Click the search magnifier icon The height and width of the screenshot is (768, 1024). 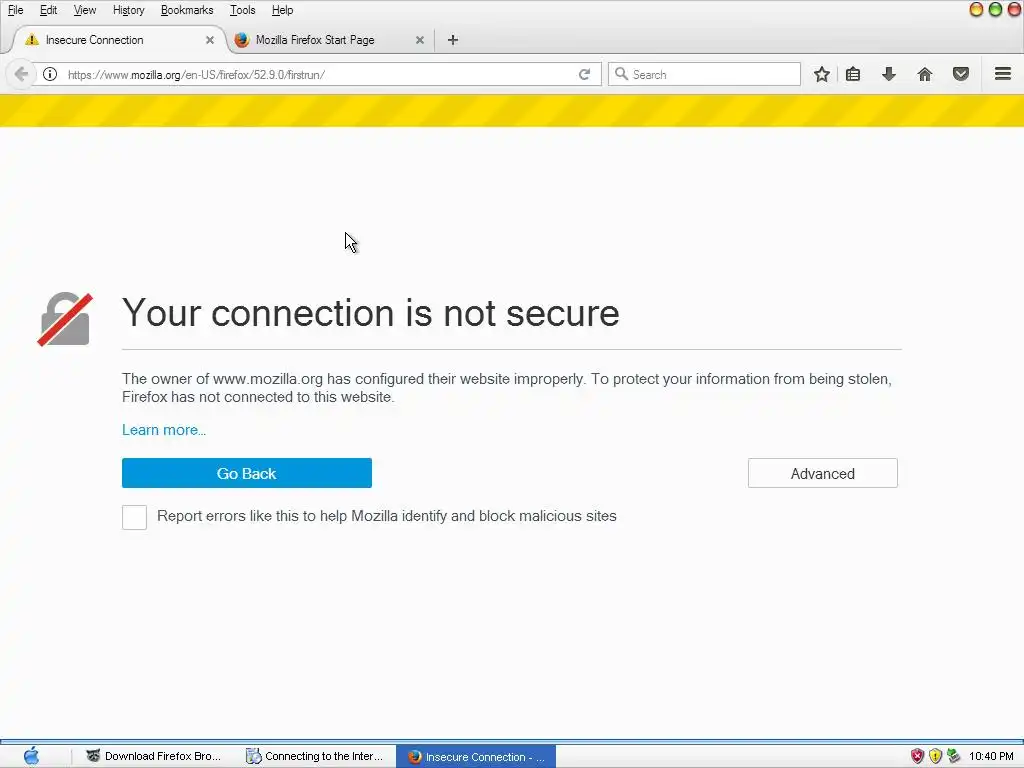622,74
